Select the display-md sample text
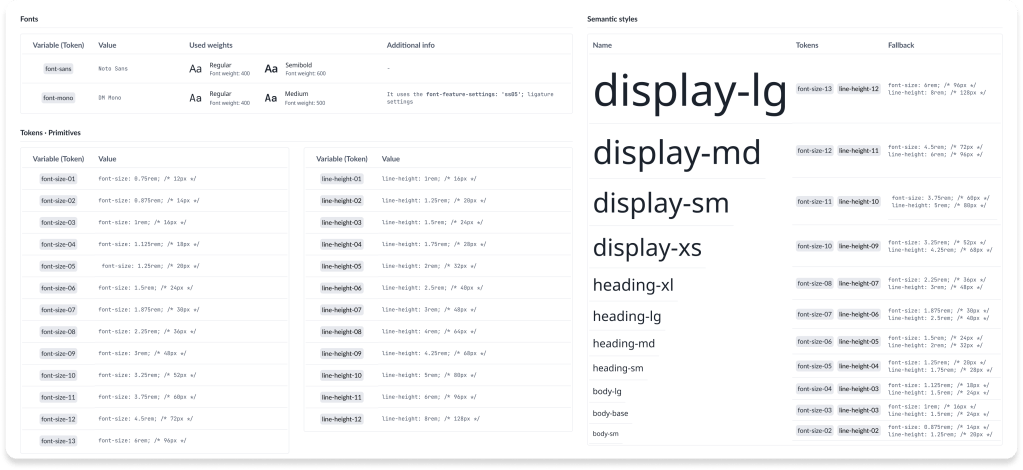Viewport: 1023px width, 470px height. (677, 154)
